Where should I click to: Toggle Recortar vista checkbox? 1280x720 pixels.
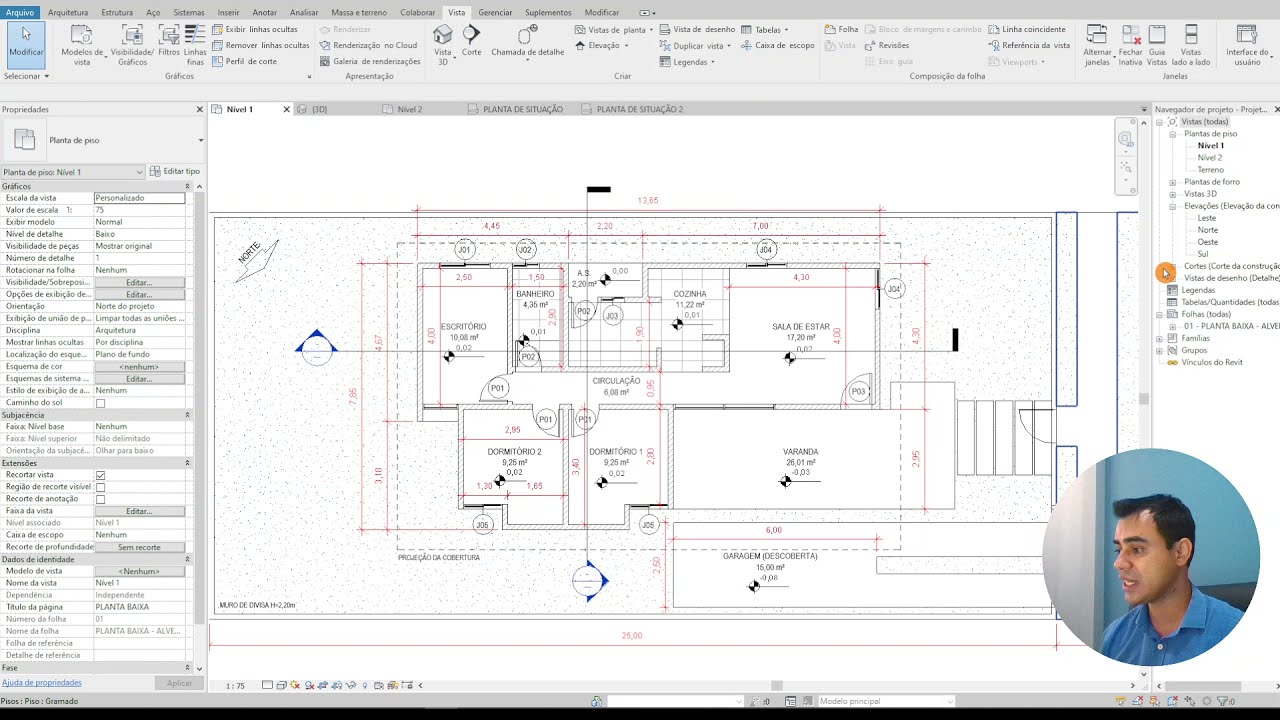pyautogui.click(x=100, y=475)
